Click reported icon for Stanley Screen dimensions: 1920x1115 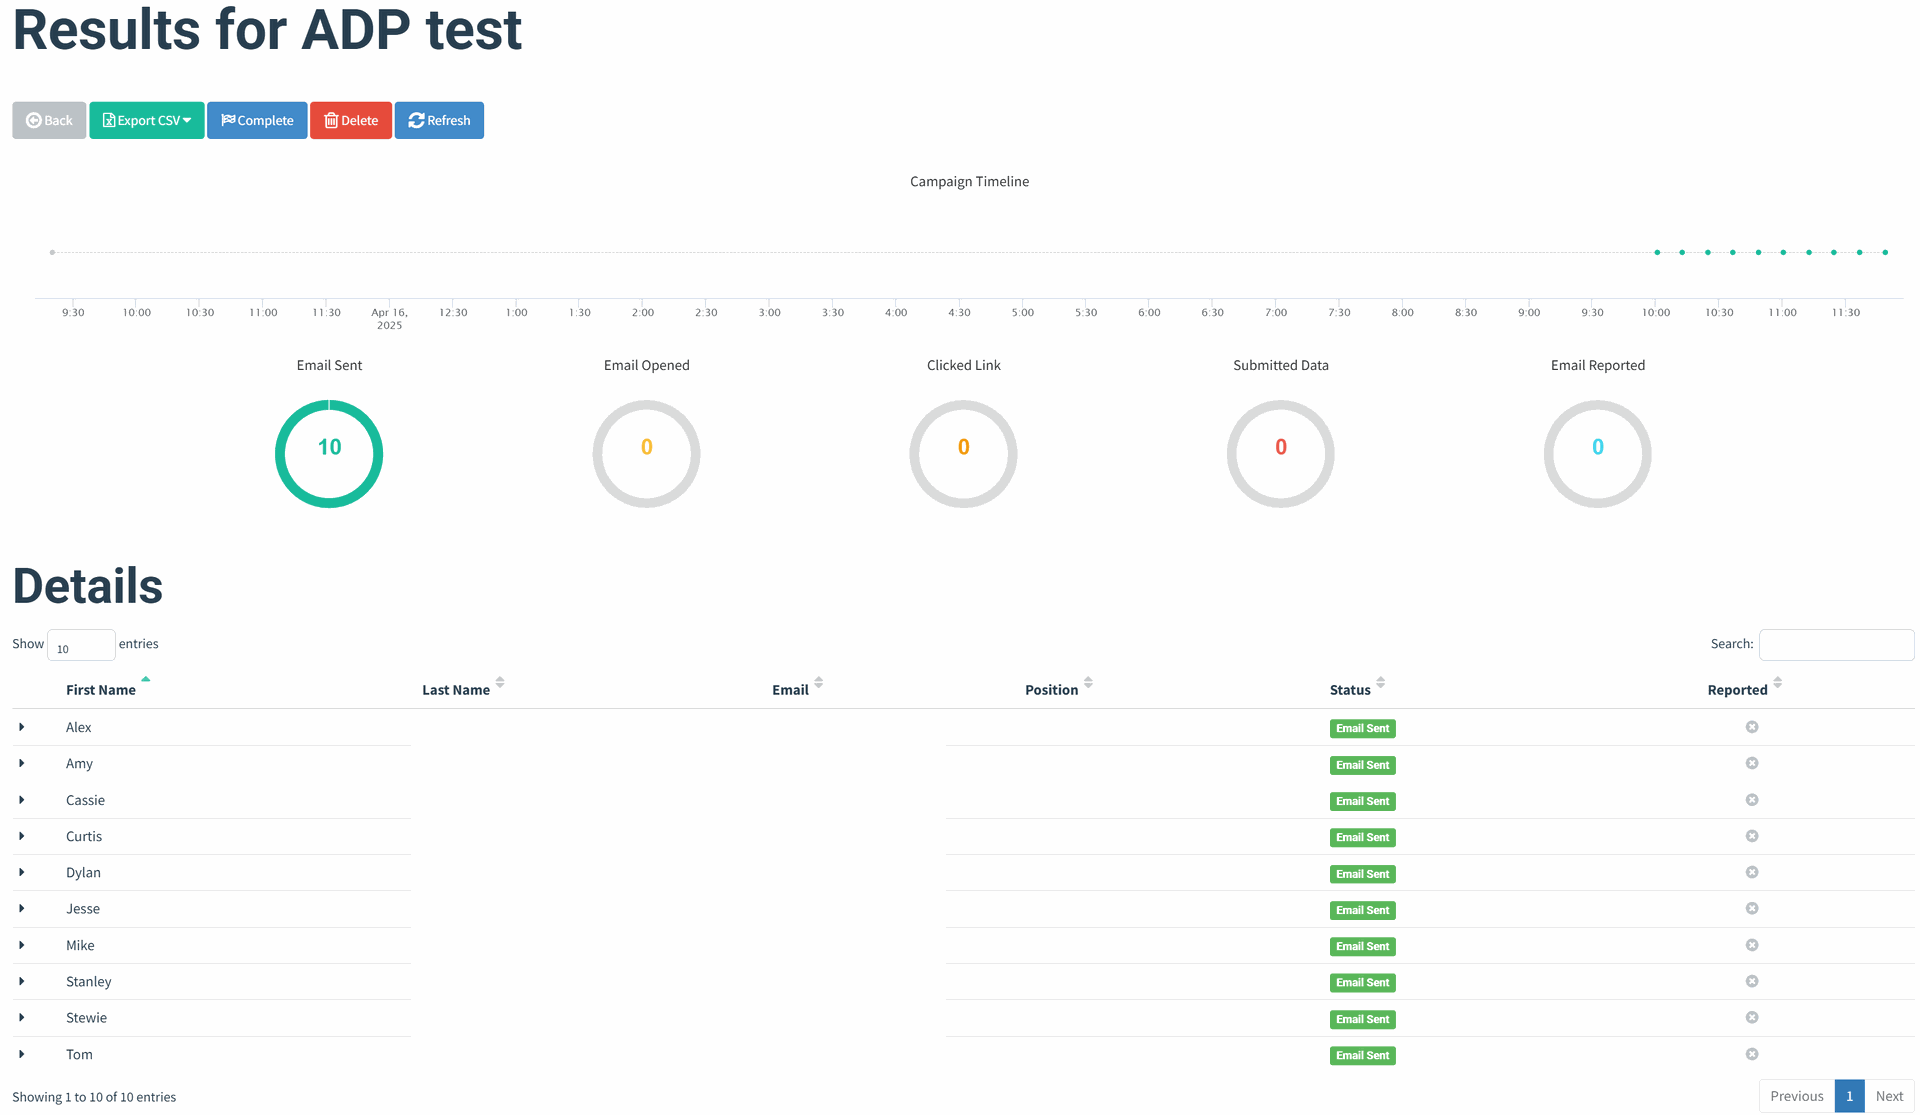(1752, 981)
